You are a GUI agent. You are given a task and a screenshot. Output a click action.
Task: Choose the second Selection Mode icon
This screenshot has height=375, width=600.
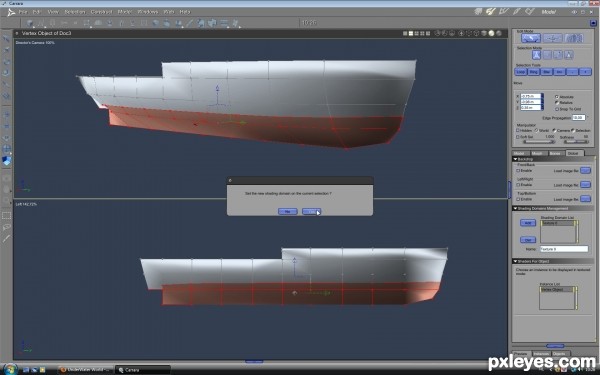point(548,55)
